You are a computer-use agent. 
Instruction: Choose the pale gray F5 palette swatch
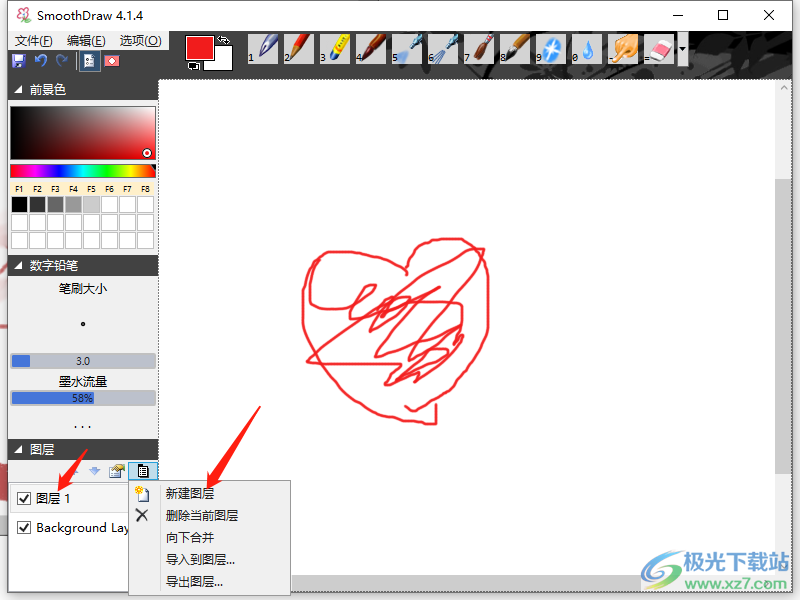pyautogui.click(x=91, y=205)
